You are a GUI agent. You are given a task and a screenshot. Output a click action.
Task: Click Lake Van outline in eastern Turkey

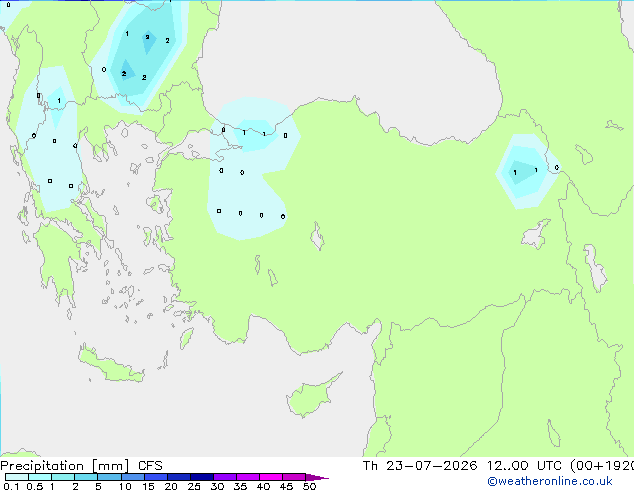coord(535,235)
